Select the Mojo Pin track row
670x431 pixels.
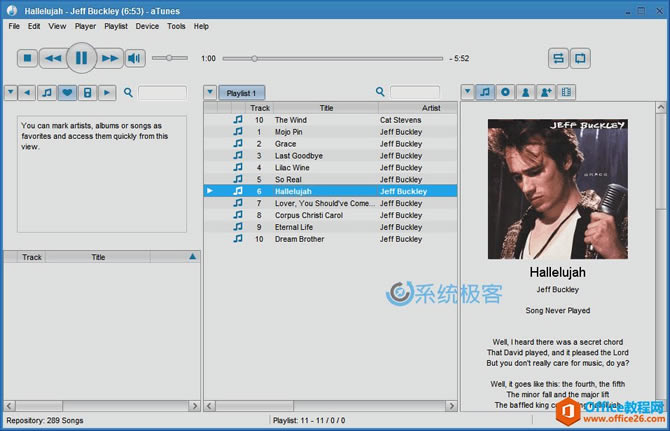(330, 132)
